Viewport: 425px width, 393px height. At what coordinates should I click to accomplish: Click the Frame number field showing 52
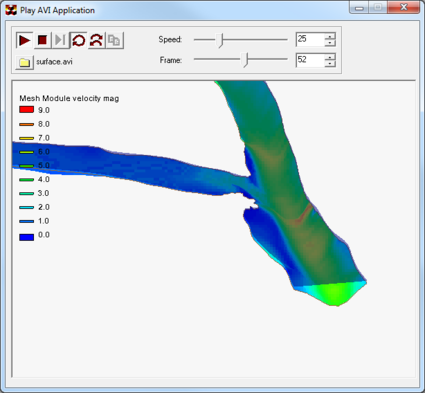tap(310, 60)
